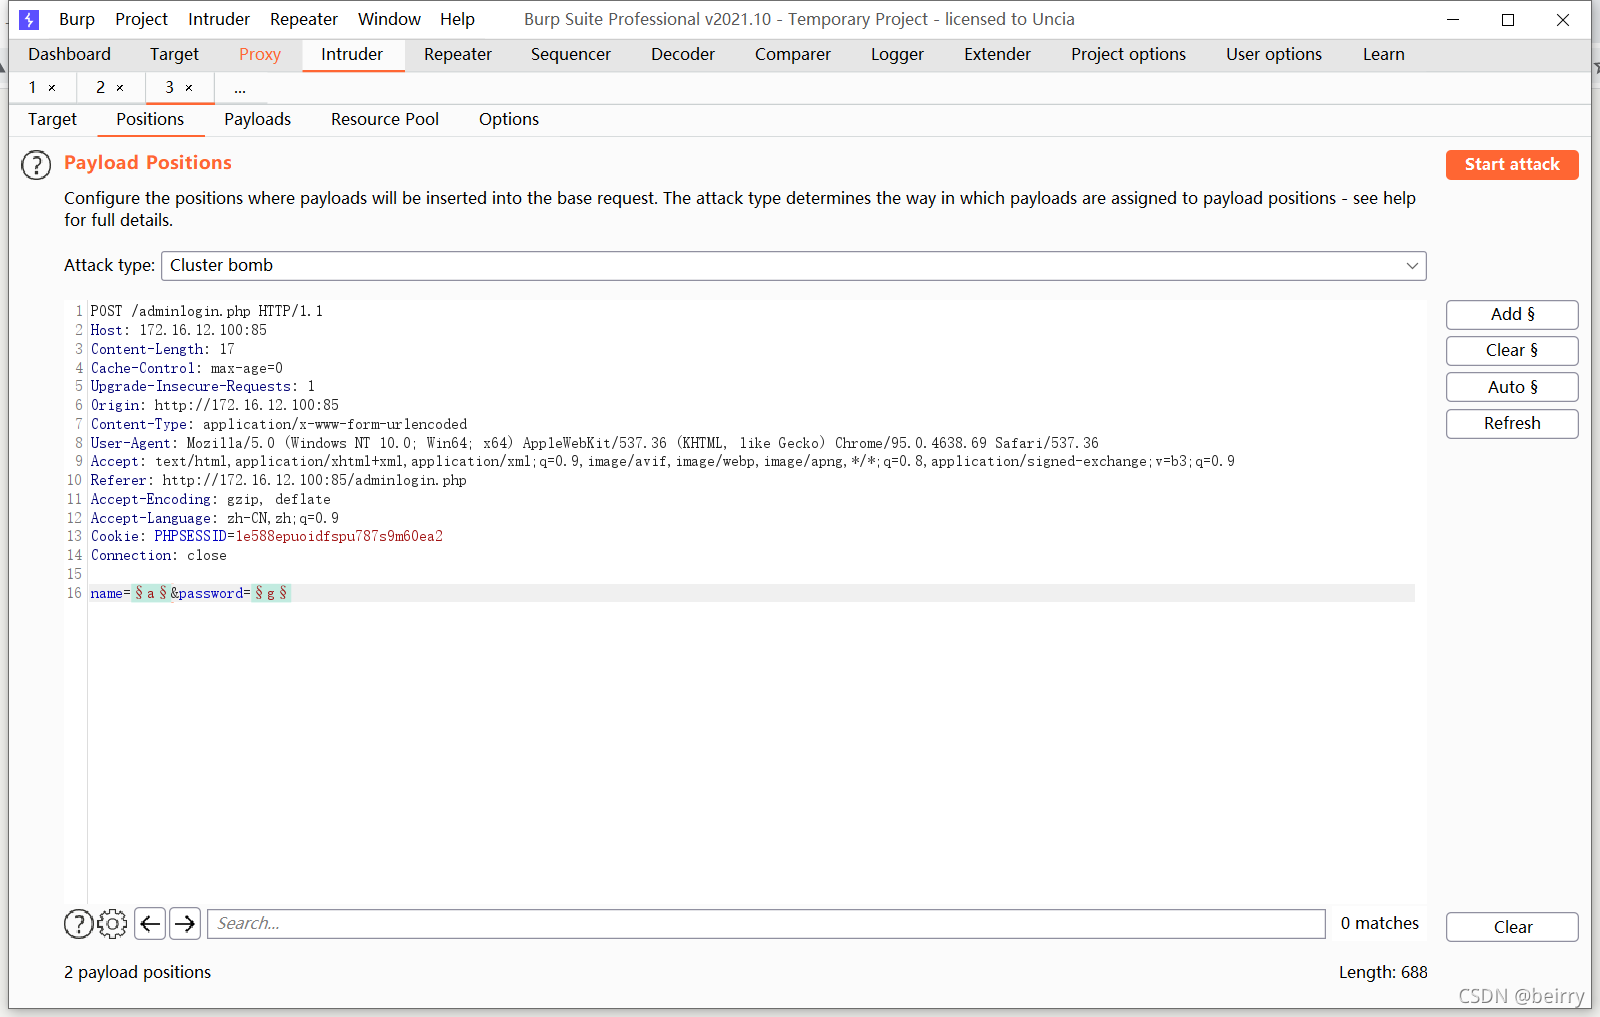Screen dimensions: 1600x1017
Task: Close Intruder attack tab 1
Action: point(52,88)
